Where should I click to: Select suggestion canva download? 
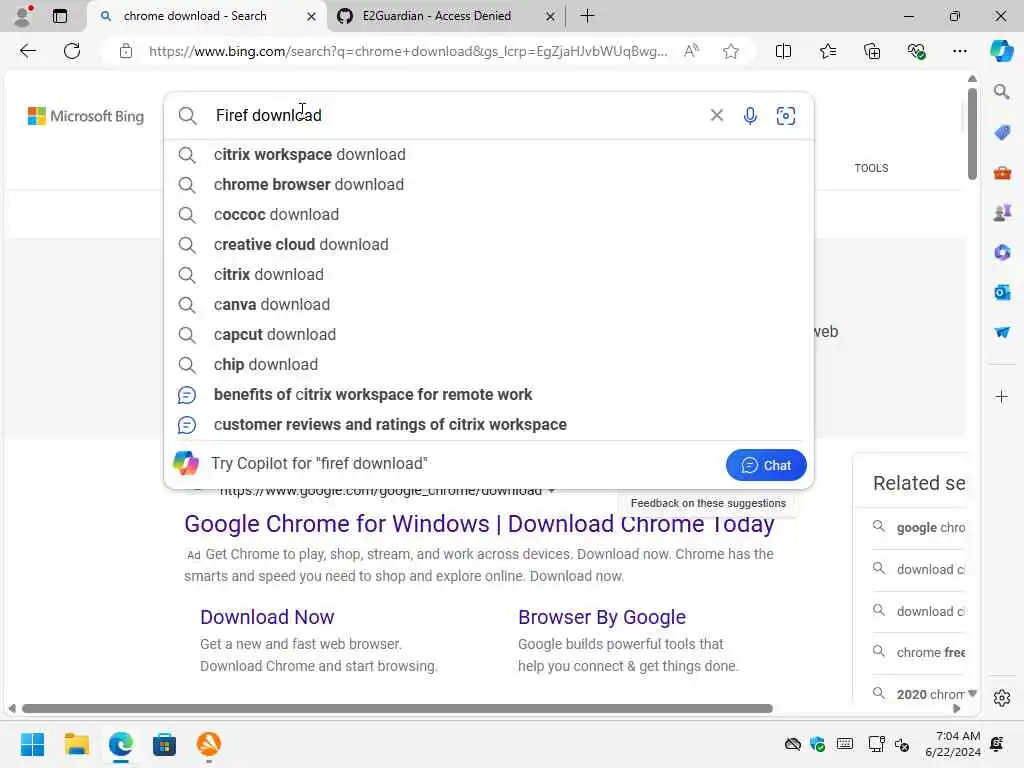pyautogui.click(x=488, y=305)
